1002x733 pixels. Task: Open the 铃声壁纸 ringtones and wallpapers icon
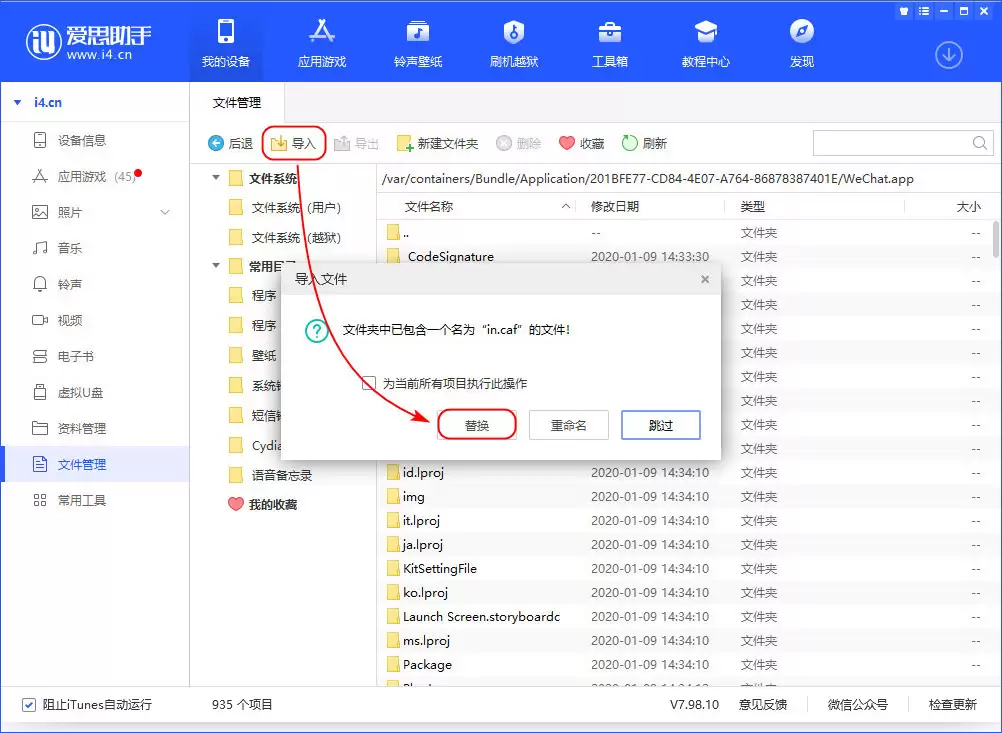(x=418, y=31)
